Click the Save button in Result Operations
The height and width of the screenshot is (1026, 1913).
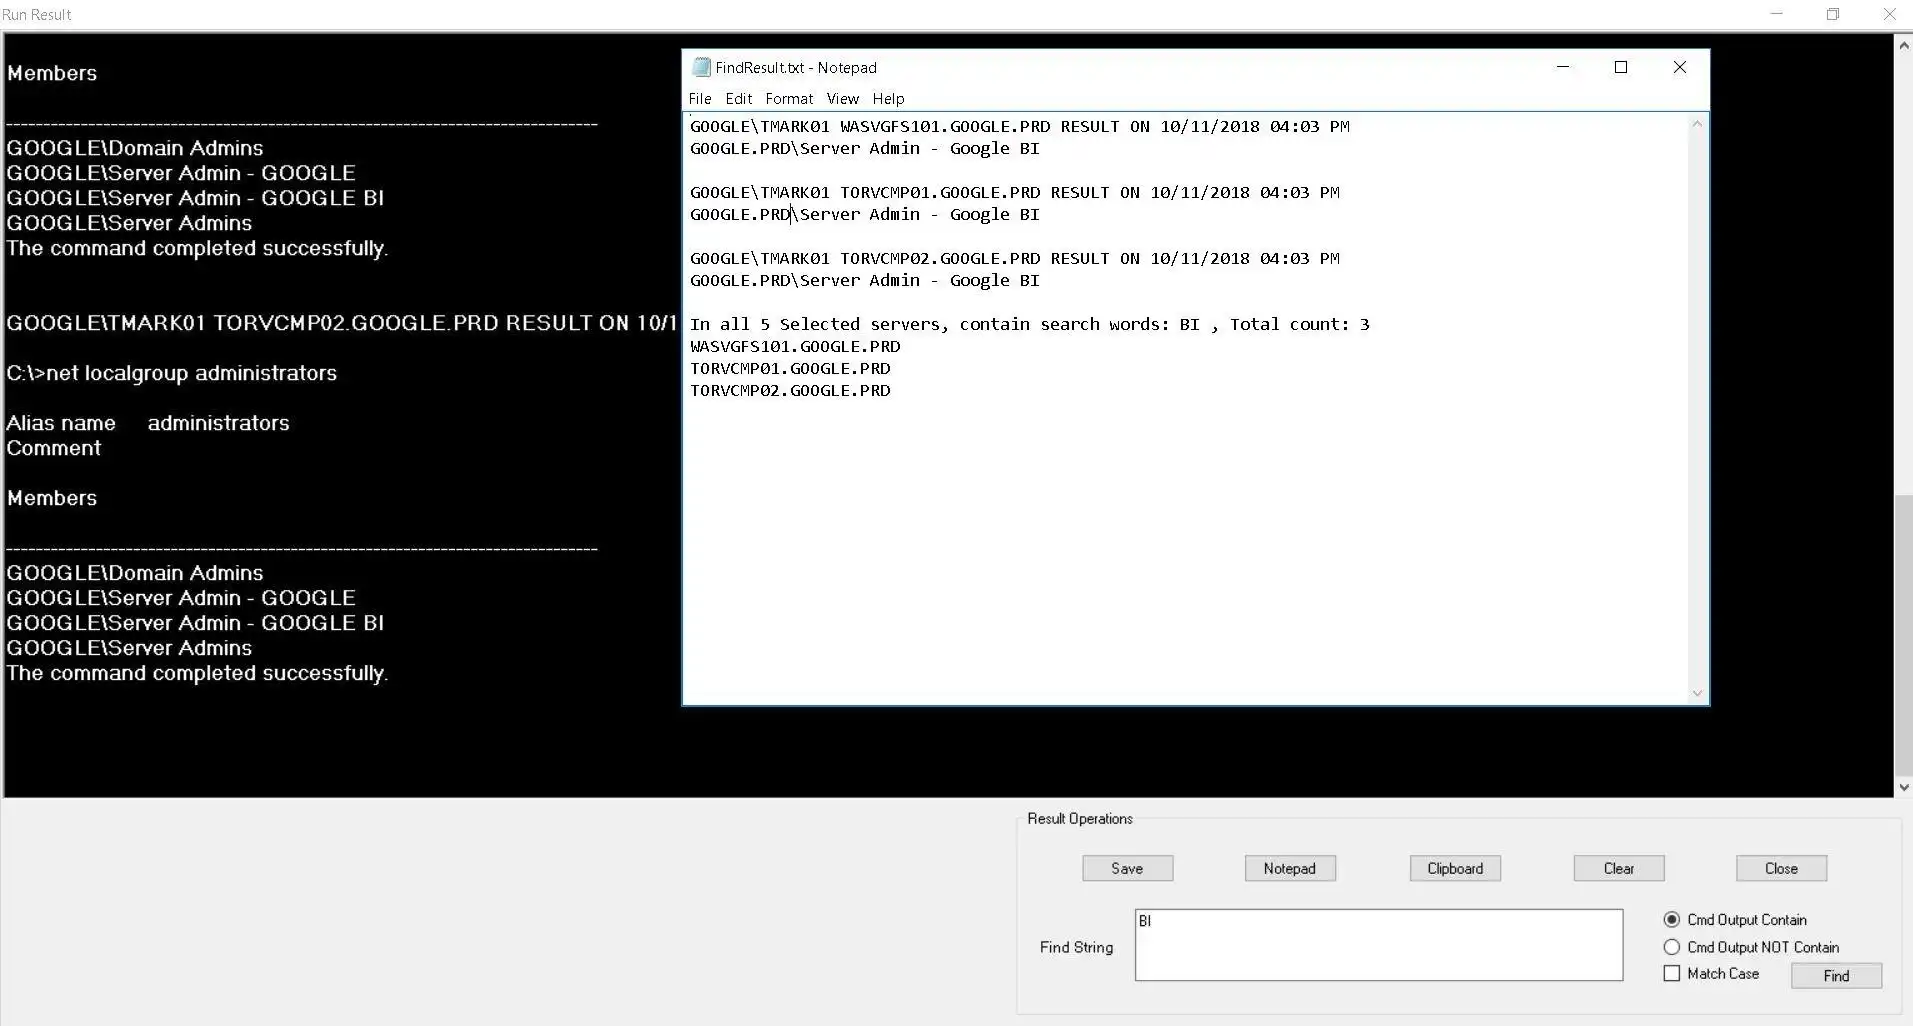click(x=1127, y=868)
